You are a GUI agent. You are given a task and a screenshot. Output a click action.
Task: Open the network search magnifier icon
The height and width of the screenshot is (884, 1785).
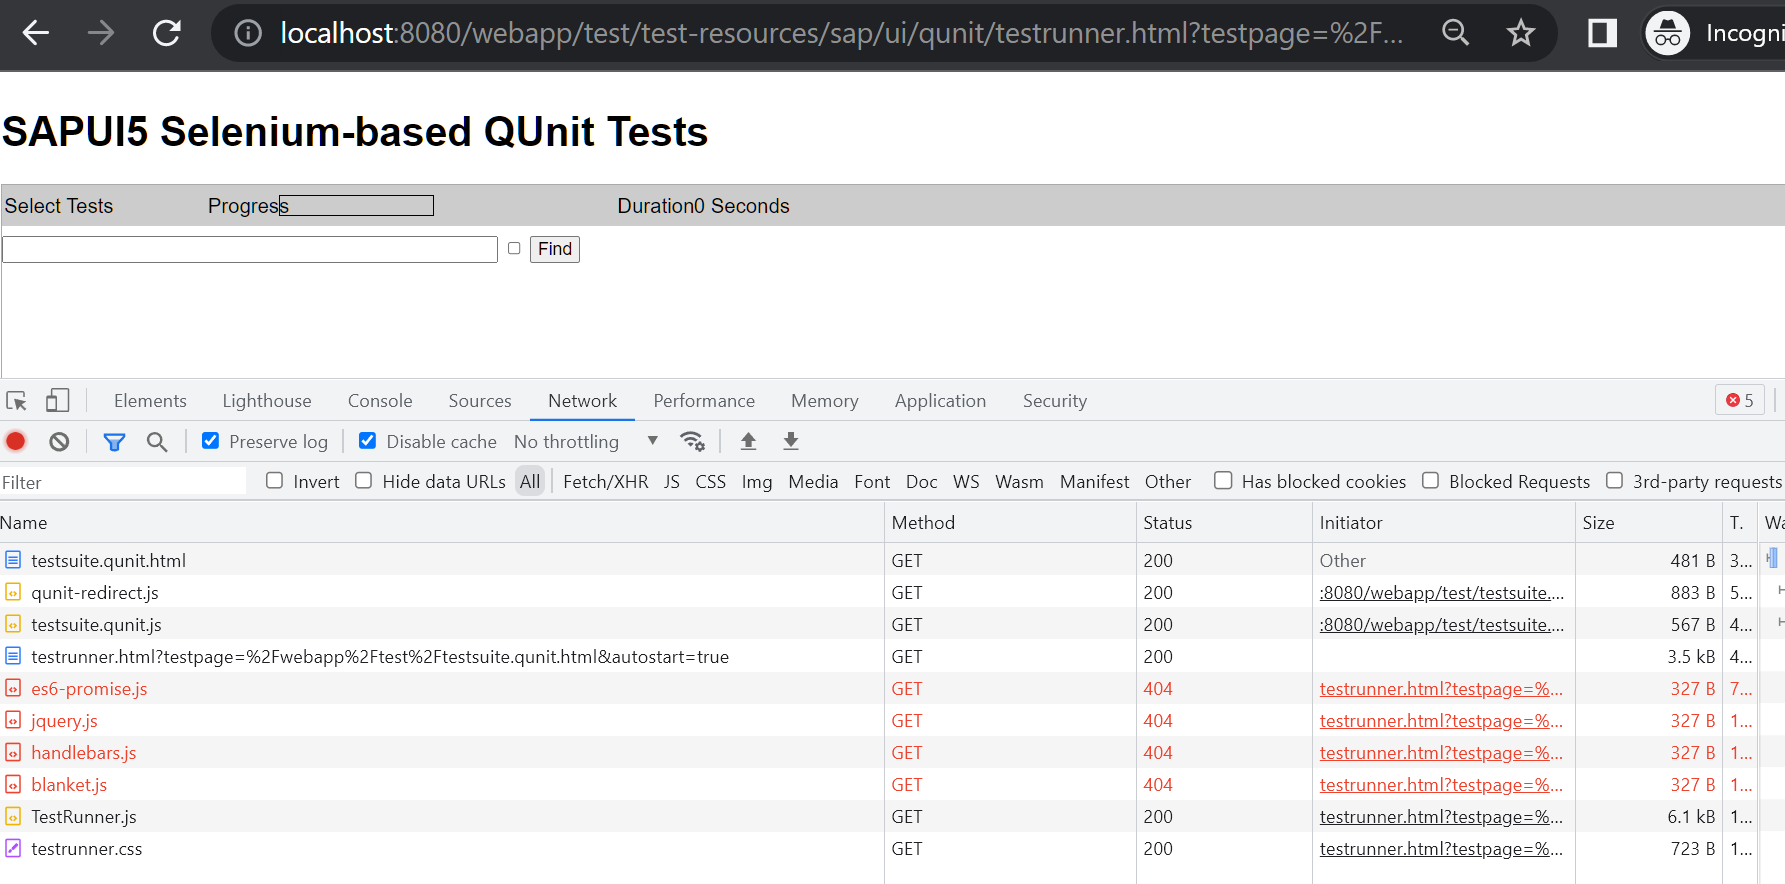click(157, 441)
